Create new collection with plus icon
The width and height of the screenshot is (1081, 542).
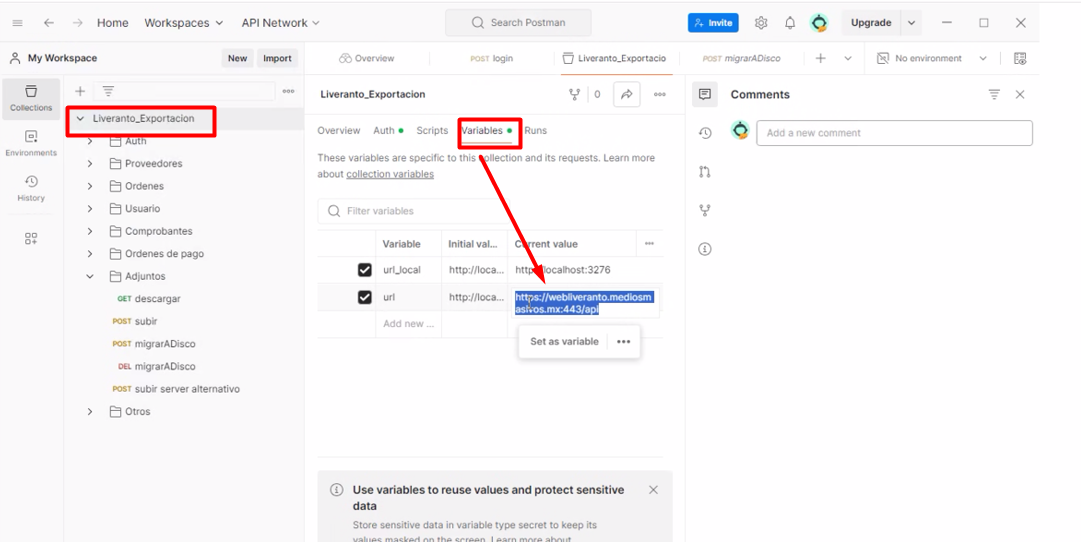[80, 91]
